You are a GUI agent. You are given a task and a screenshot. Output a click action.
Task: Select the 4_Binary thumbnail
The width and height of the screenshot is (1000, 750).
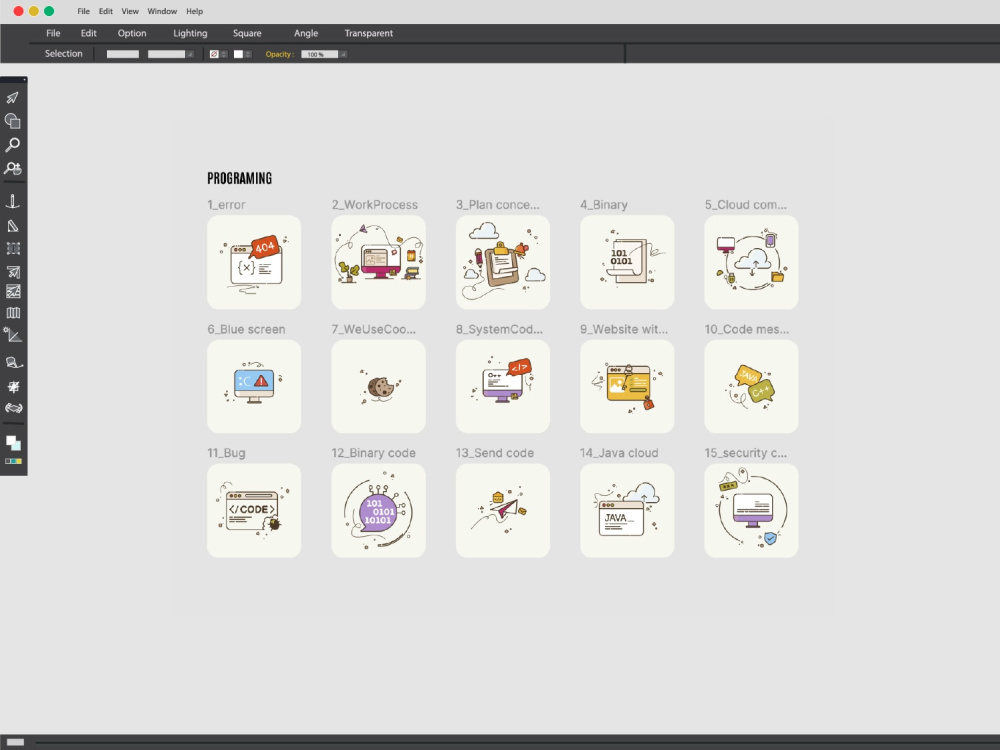tap(627, 262)
